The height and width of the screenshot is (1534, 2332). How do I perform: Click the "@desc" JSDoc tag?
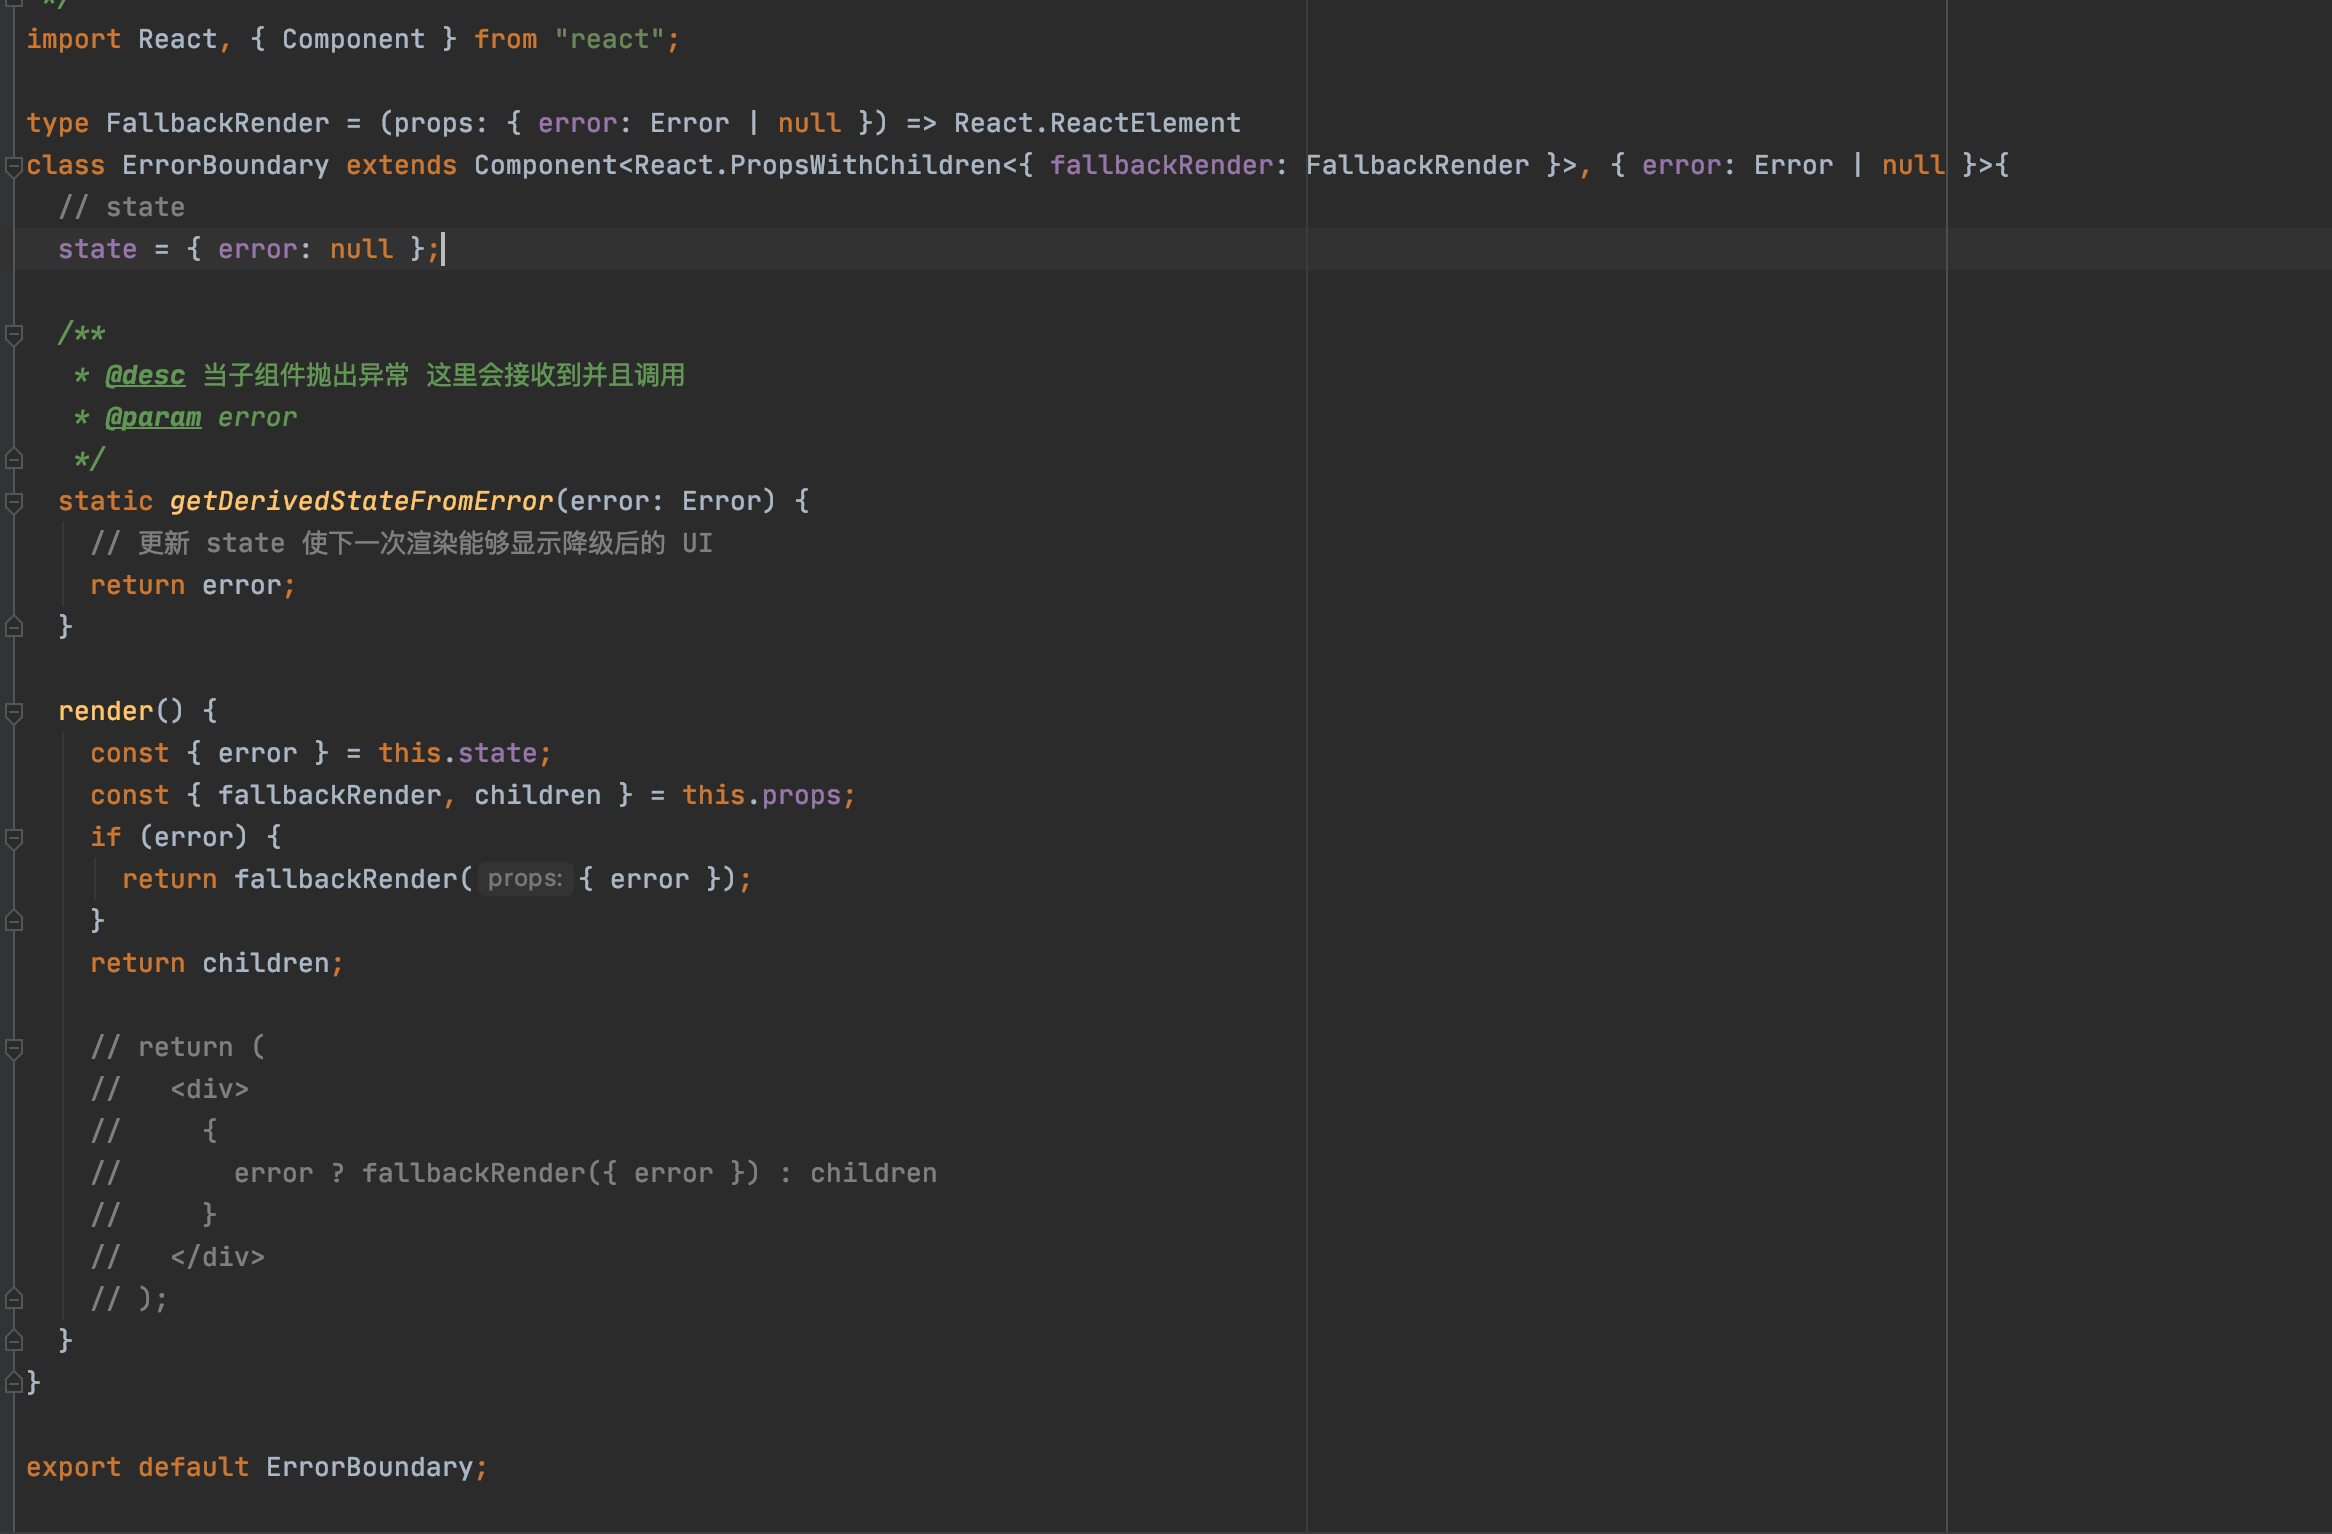pyautogui.click(x=145, y=375)
